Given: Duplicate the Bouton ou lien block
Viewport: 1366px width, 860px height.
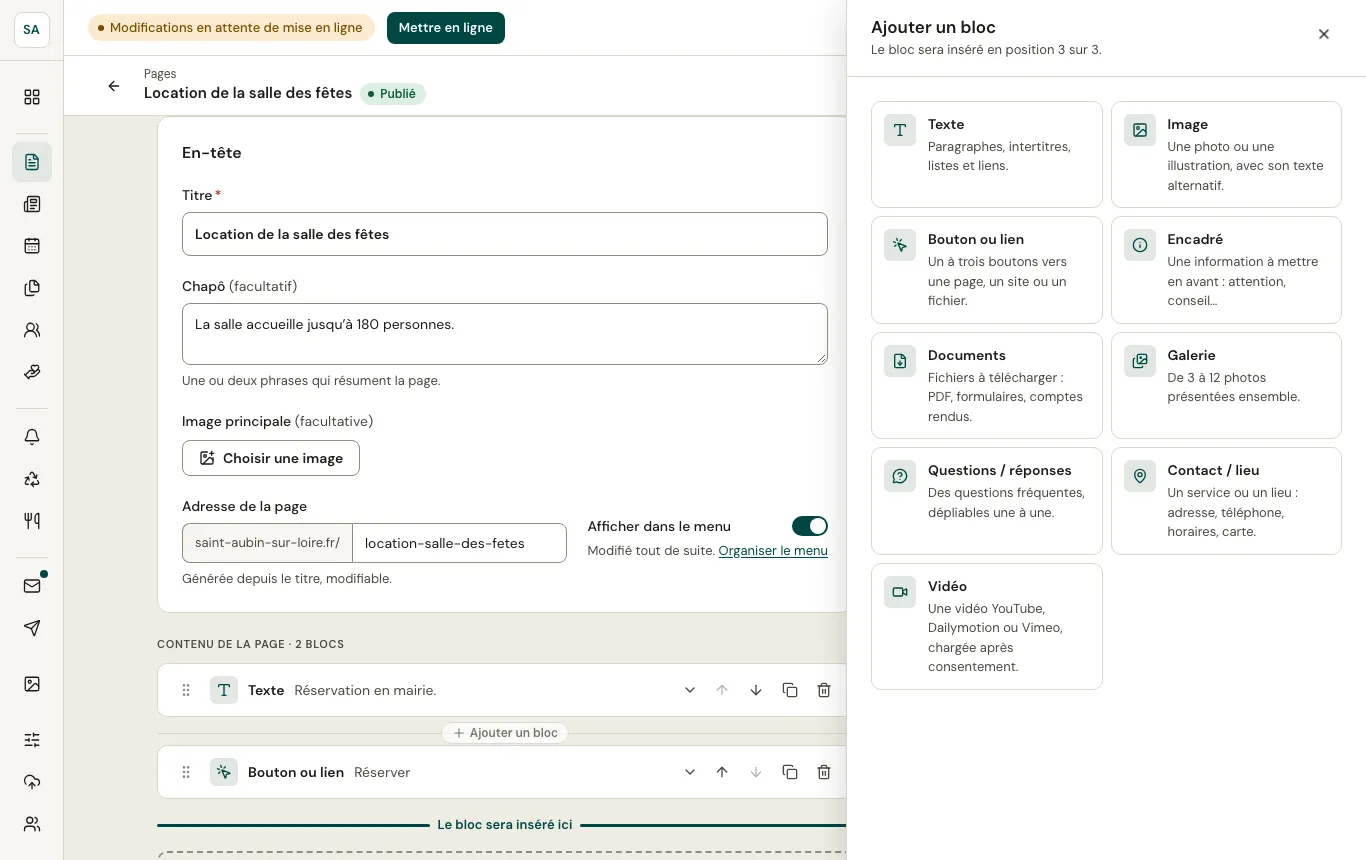Looking at the screenshot, I should tap(790, 772).
